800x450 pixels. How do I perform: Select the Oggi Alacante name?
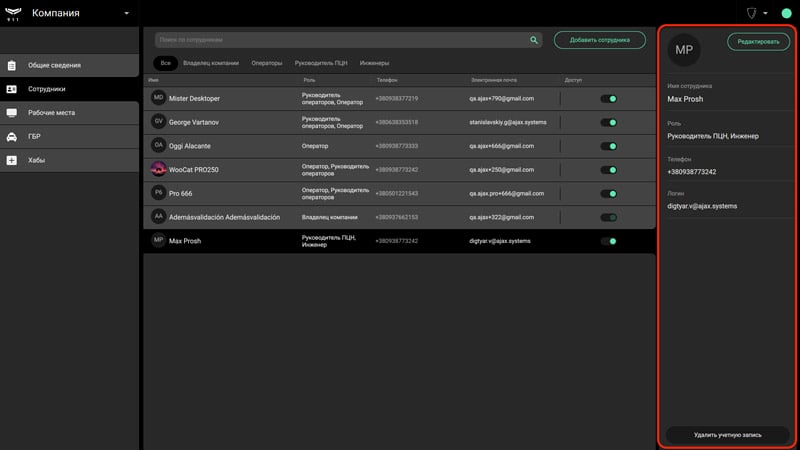click(190, 146)
